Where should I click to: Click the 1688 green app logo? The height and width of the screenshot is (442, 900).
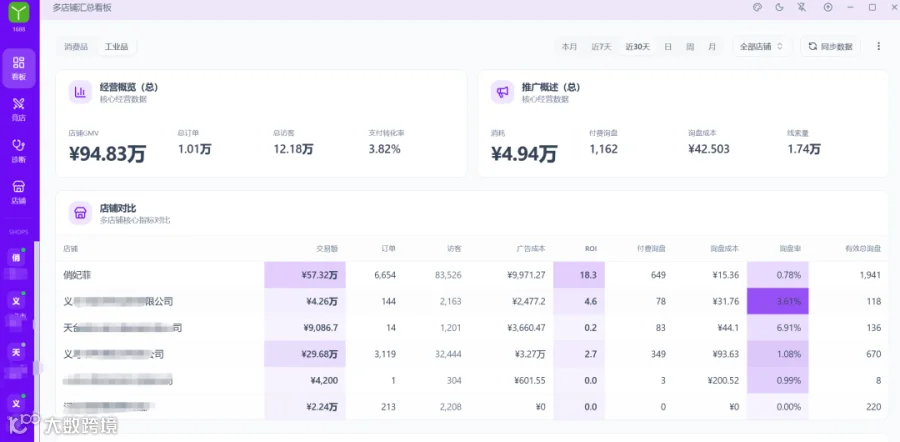pos(18,11)
